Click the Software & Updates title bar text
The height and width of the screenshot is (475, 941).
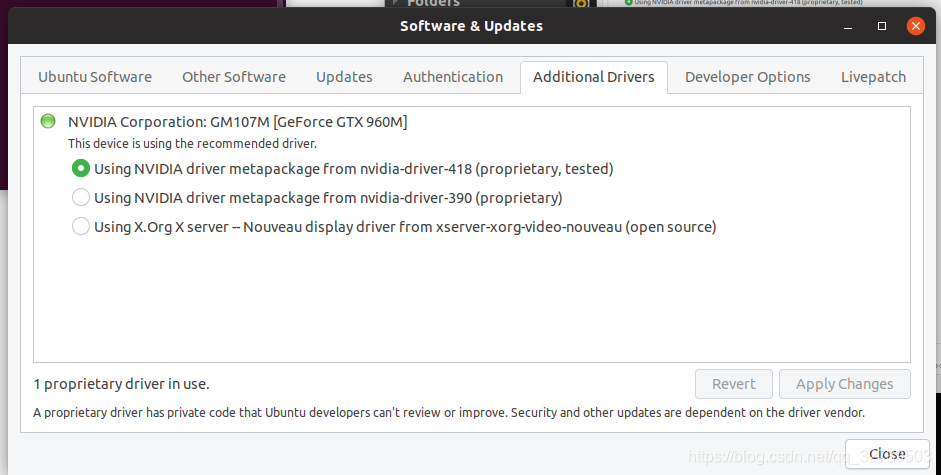pyautogui.click(x=471, y=26)
